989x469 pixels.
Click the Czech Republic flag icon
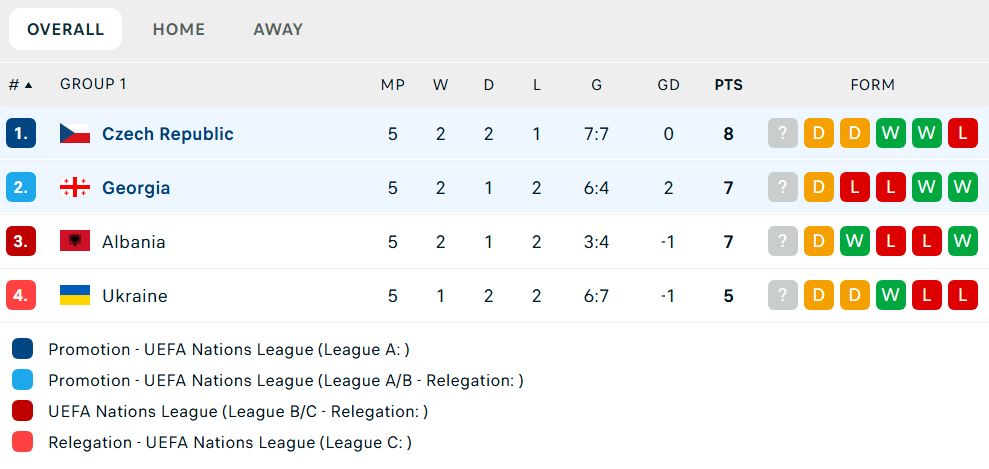point(75,134)
